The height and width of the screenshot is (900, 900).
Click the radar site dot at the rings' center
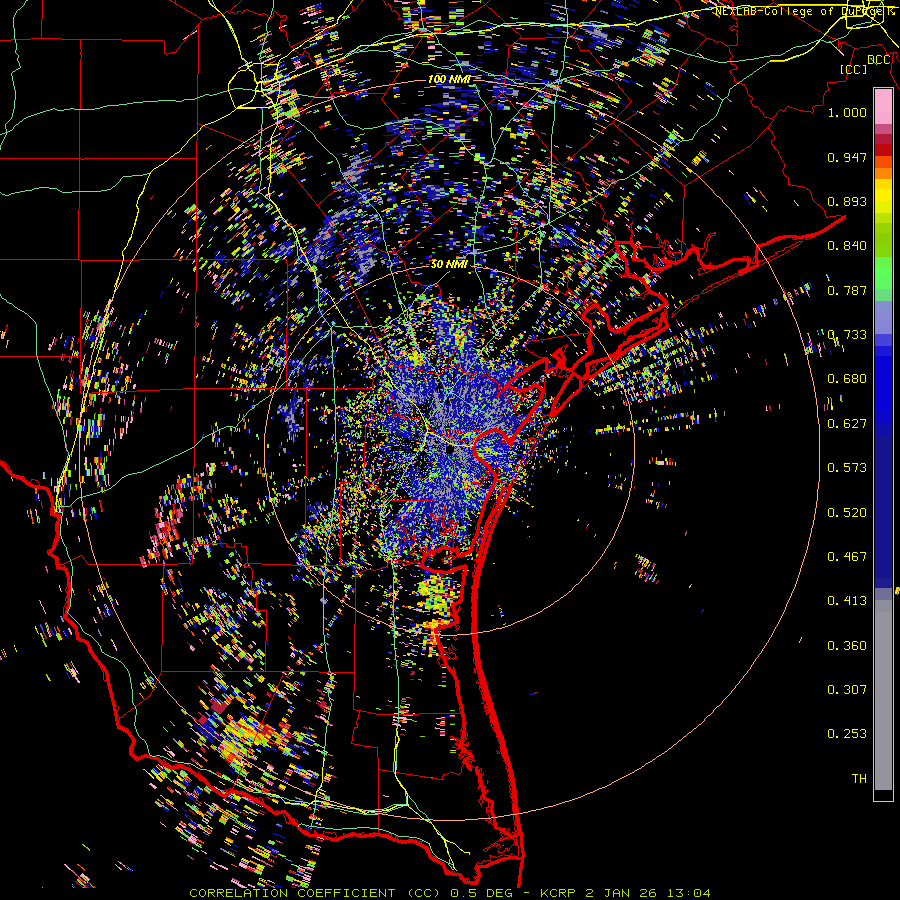450,450
